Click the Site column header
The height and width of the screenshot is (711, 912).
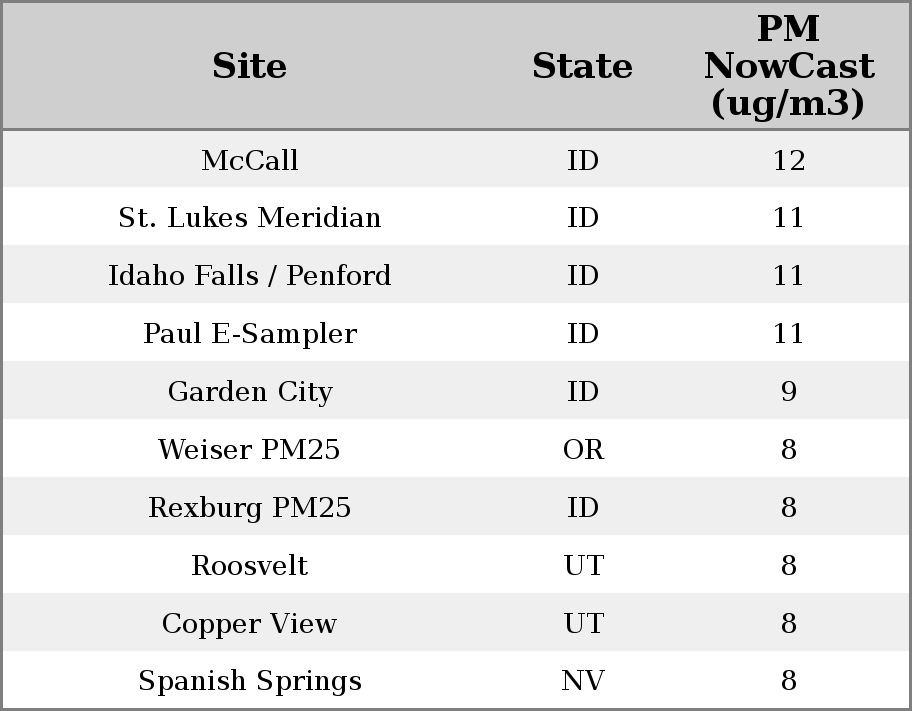(x=250, y=67)
